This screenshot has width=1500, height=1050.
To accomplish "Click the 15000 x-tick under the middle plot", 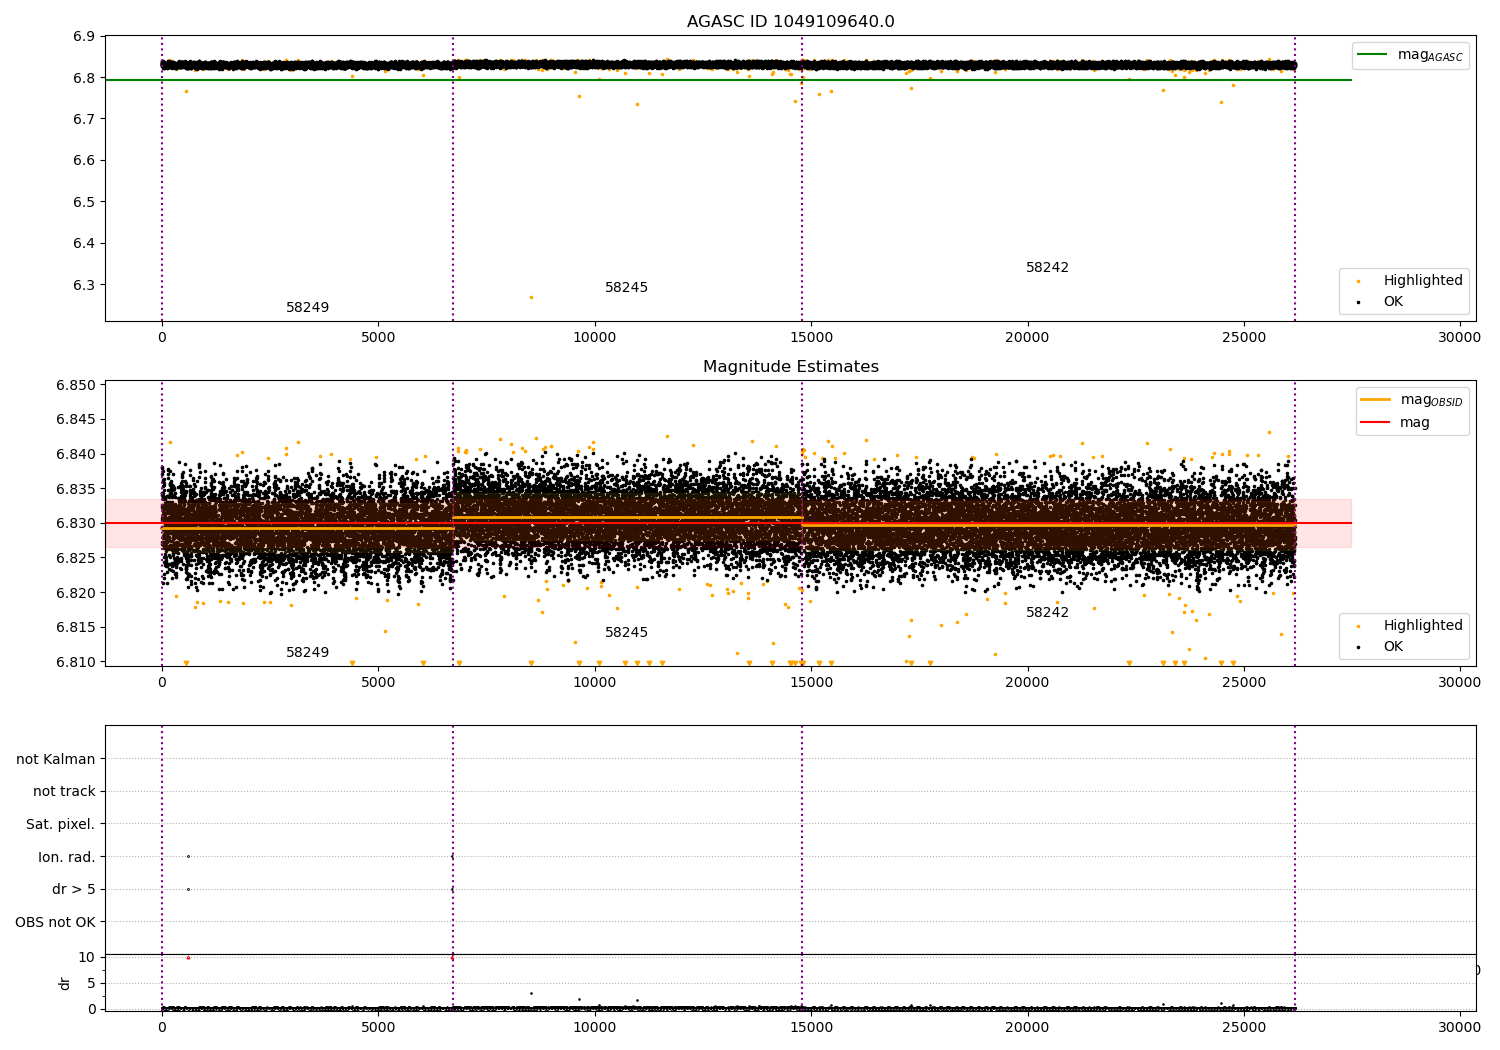I will click(x=811, y=683).
